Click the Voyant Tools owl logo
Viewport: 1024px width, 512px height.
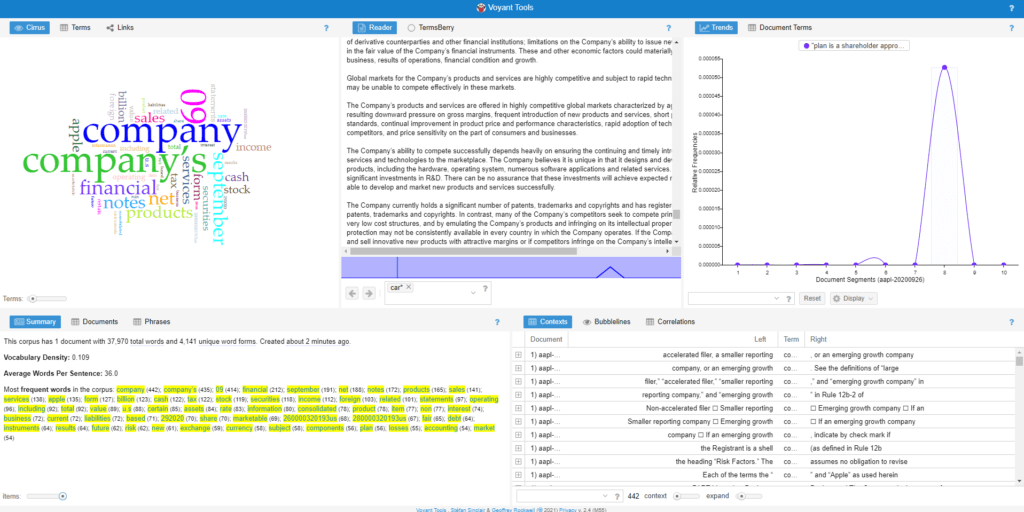[x=481, y=8]
